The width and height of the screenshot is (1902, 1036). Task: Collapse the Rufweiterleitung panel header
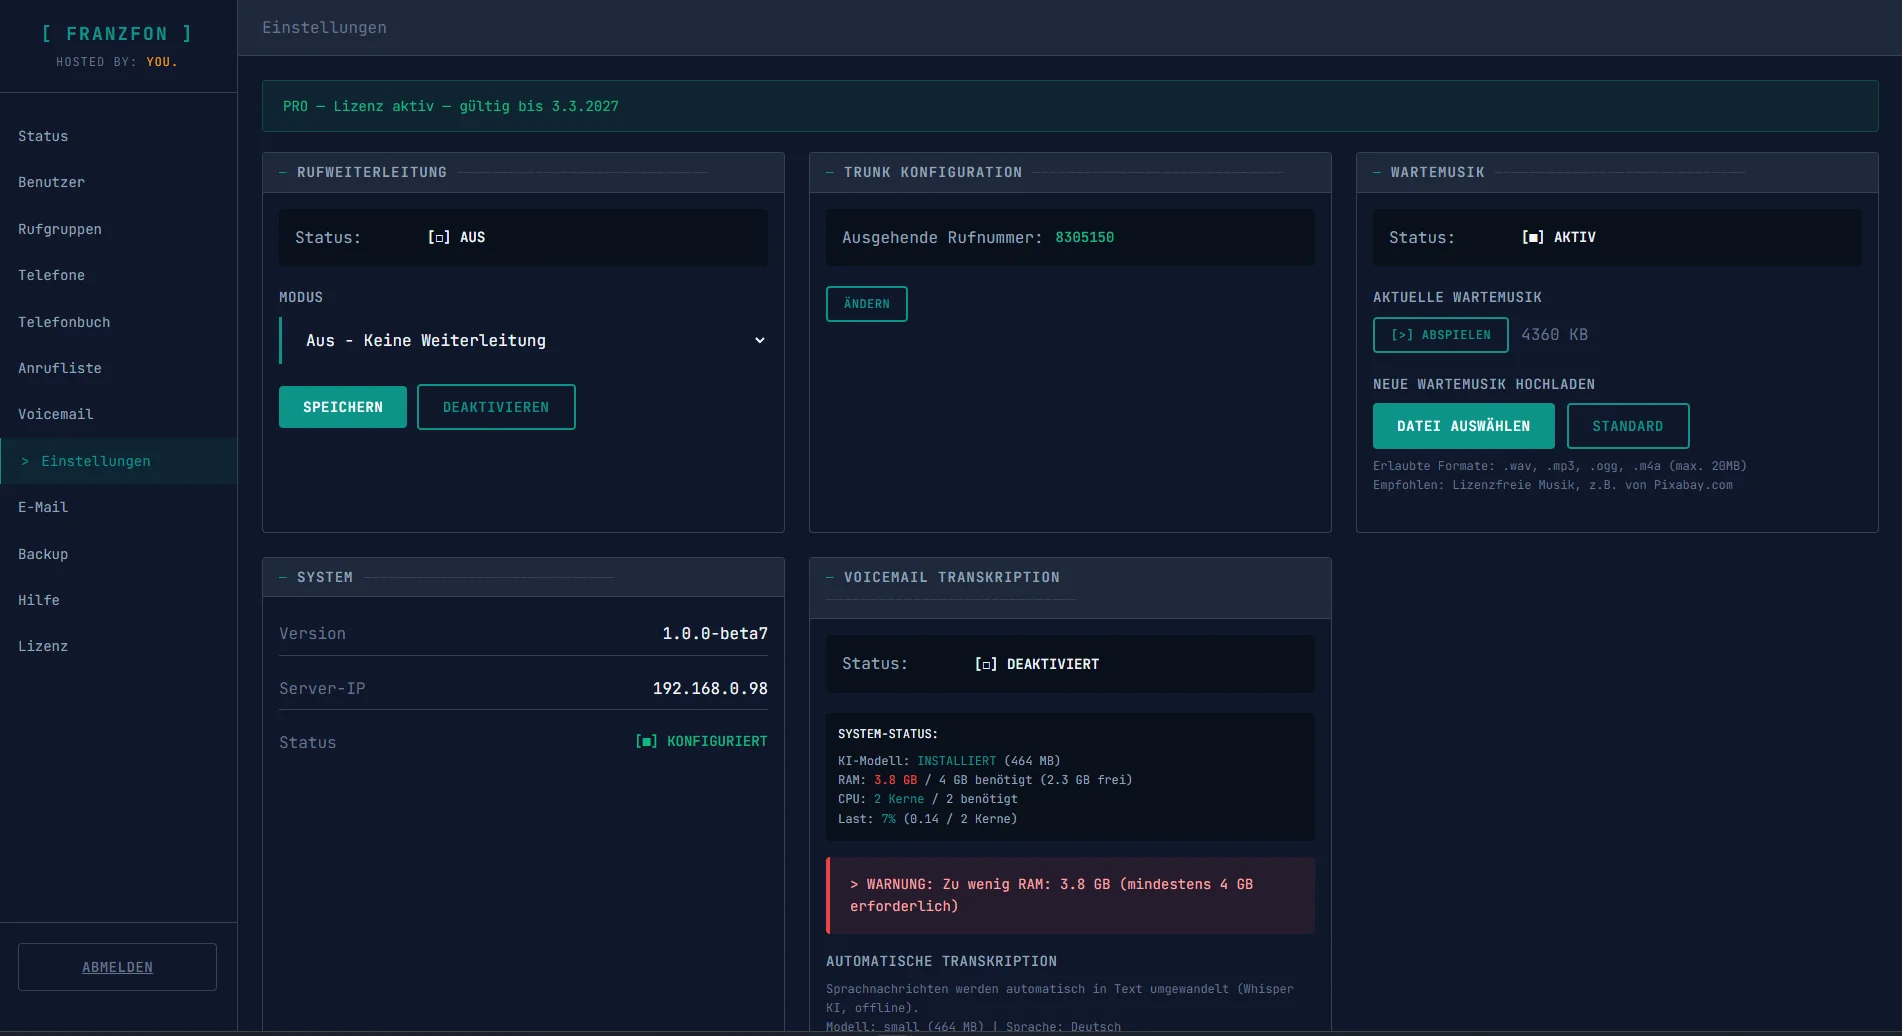[x=371, y=173]
